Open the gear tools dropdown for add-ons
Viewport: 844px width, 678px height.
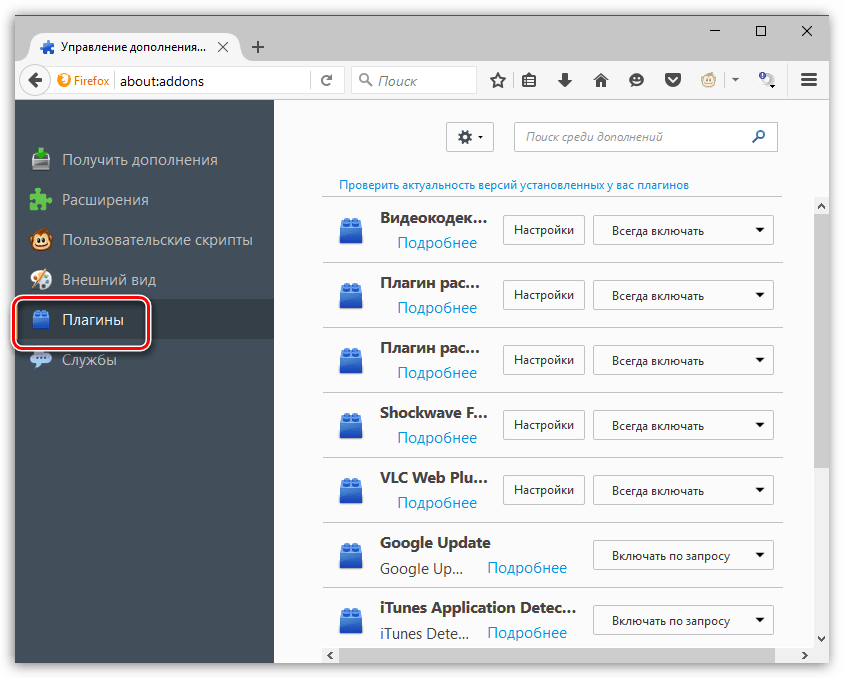469,137
